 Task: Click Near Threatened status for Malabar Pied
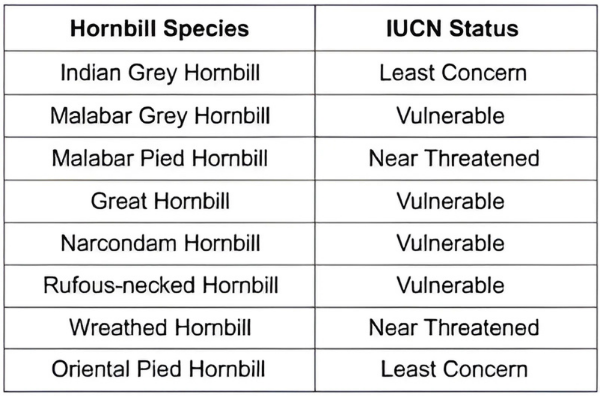coord(454,158)
